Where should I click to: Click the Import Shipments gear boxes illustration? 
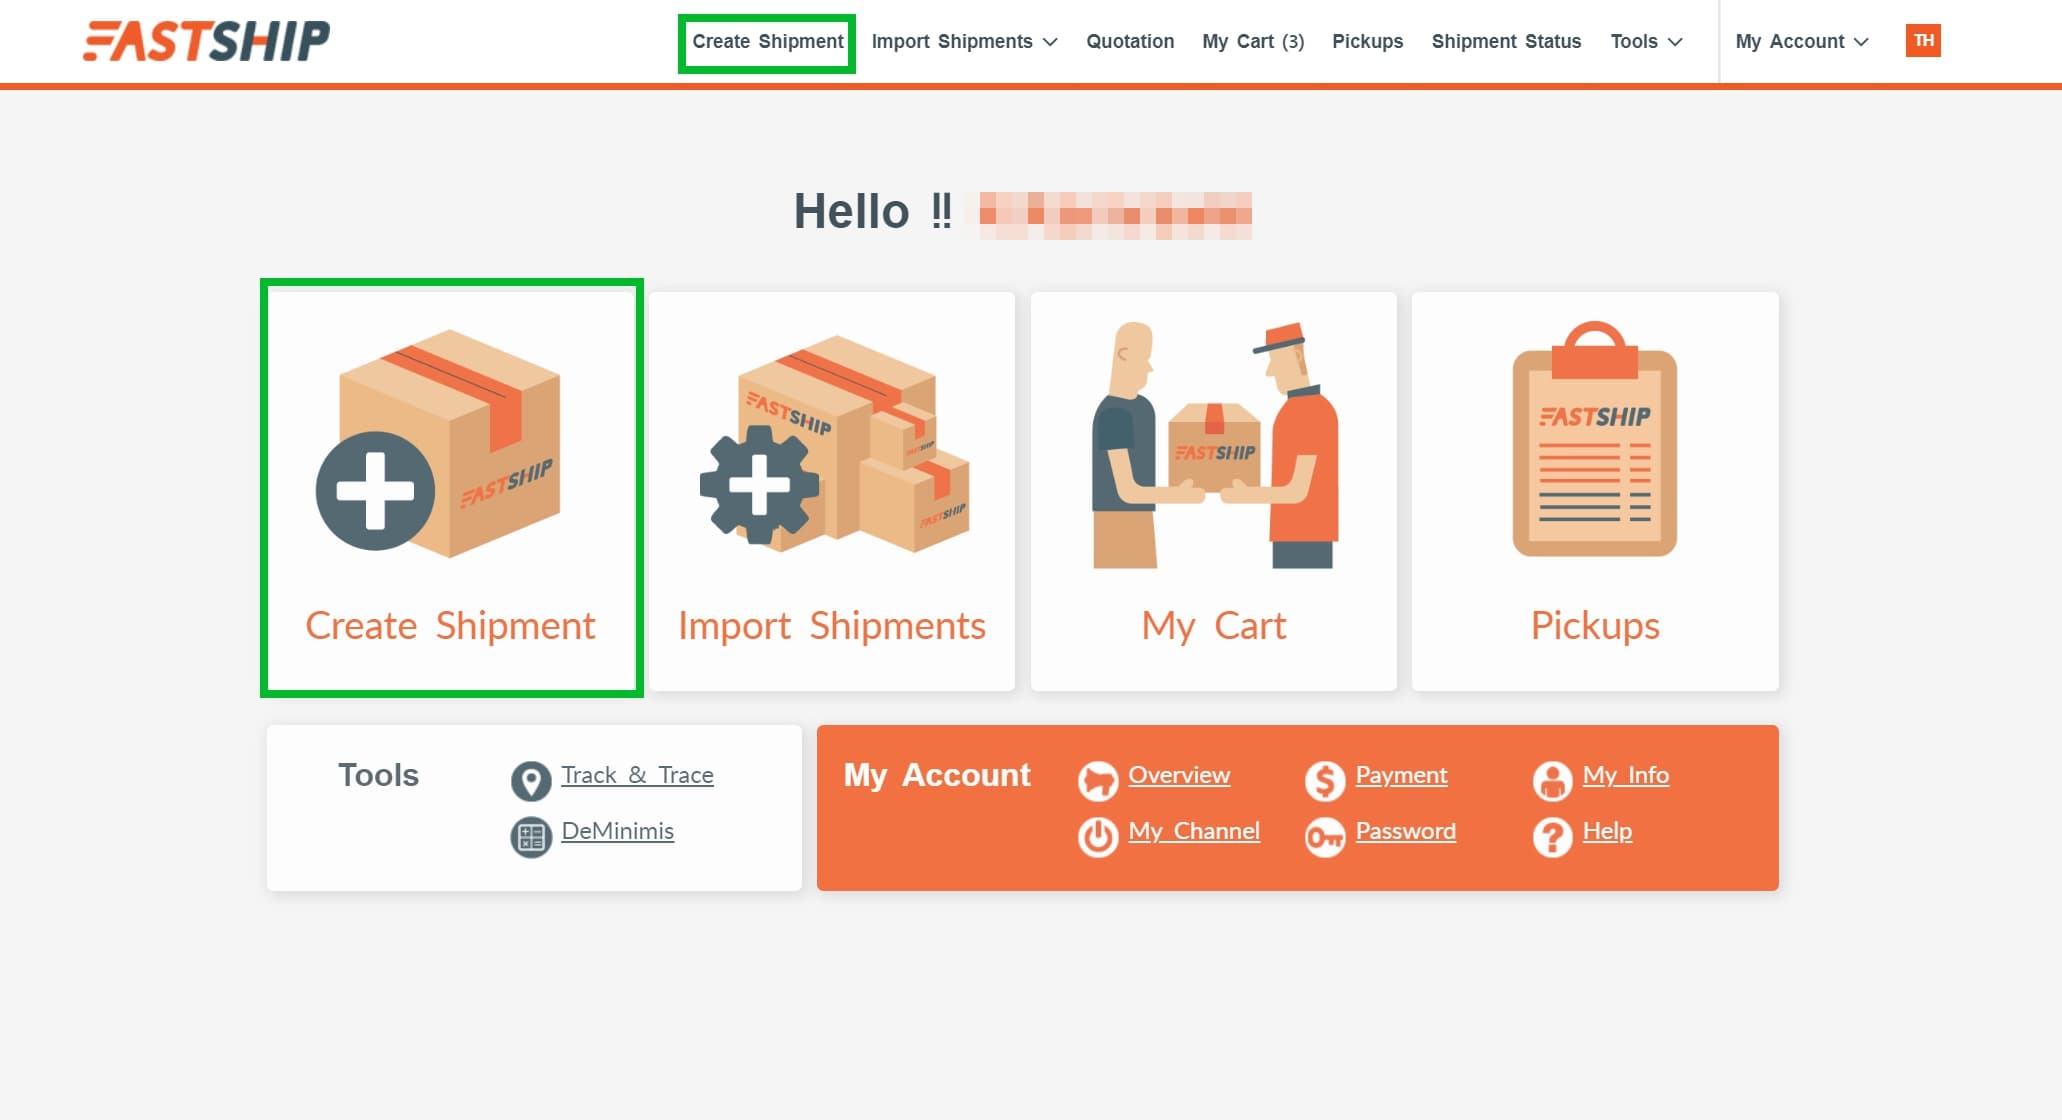click(834, 444)
